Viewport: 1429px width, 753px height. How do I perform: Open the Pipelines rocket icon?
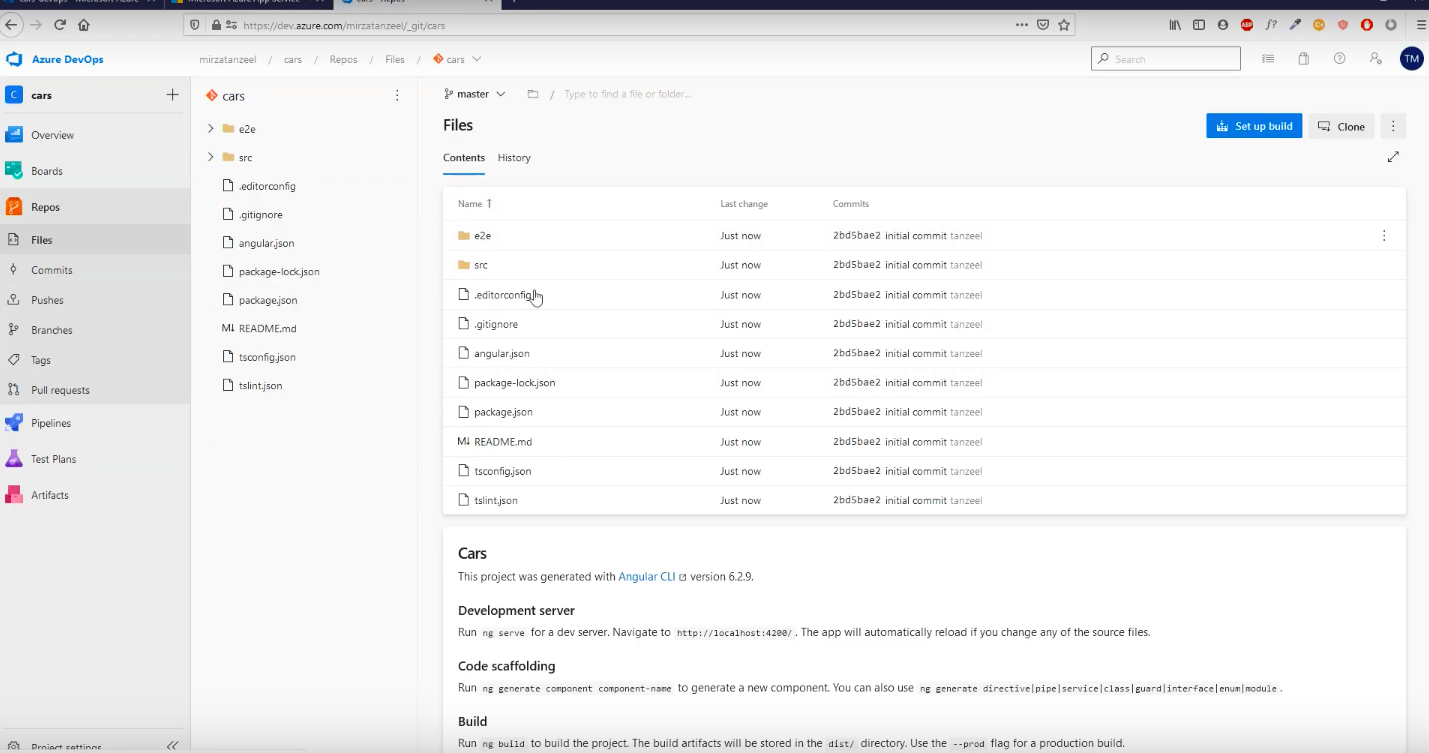coord(14,423)
